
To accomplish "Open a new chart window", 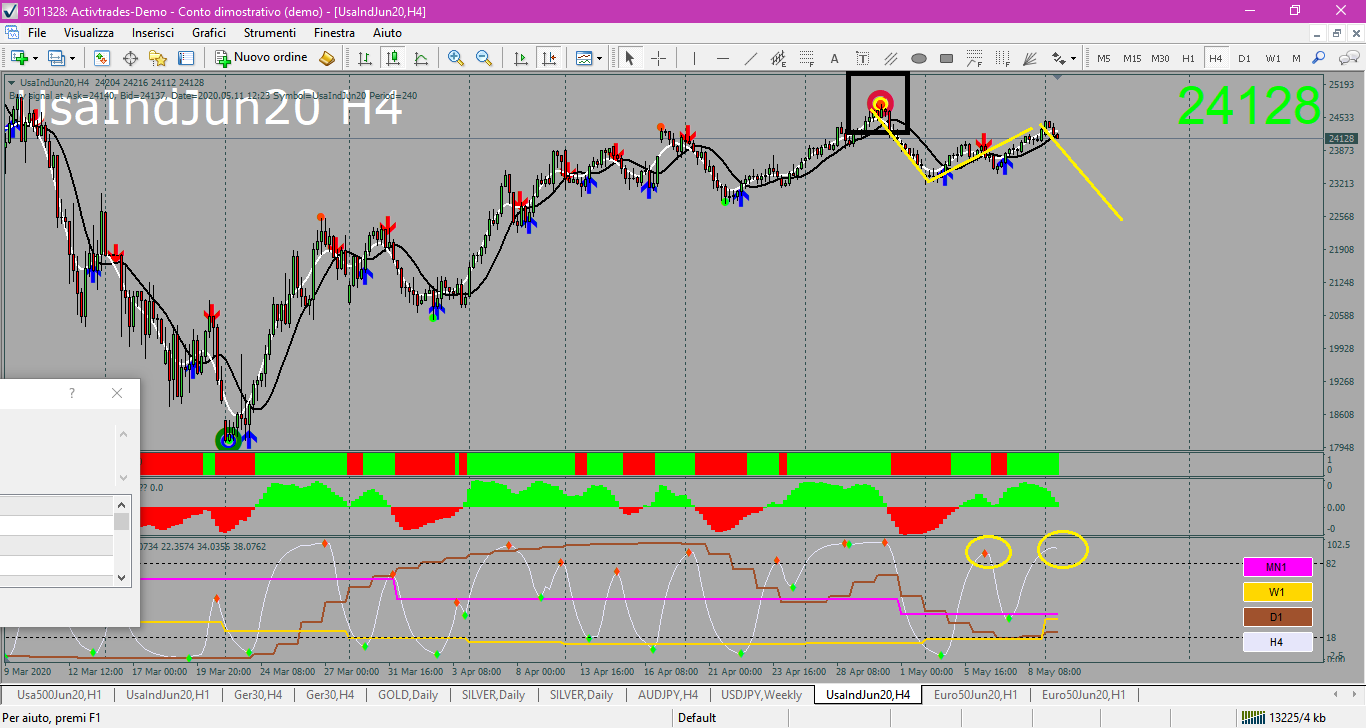I will pos(19,58).
